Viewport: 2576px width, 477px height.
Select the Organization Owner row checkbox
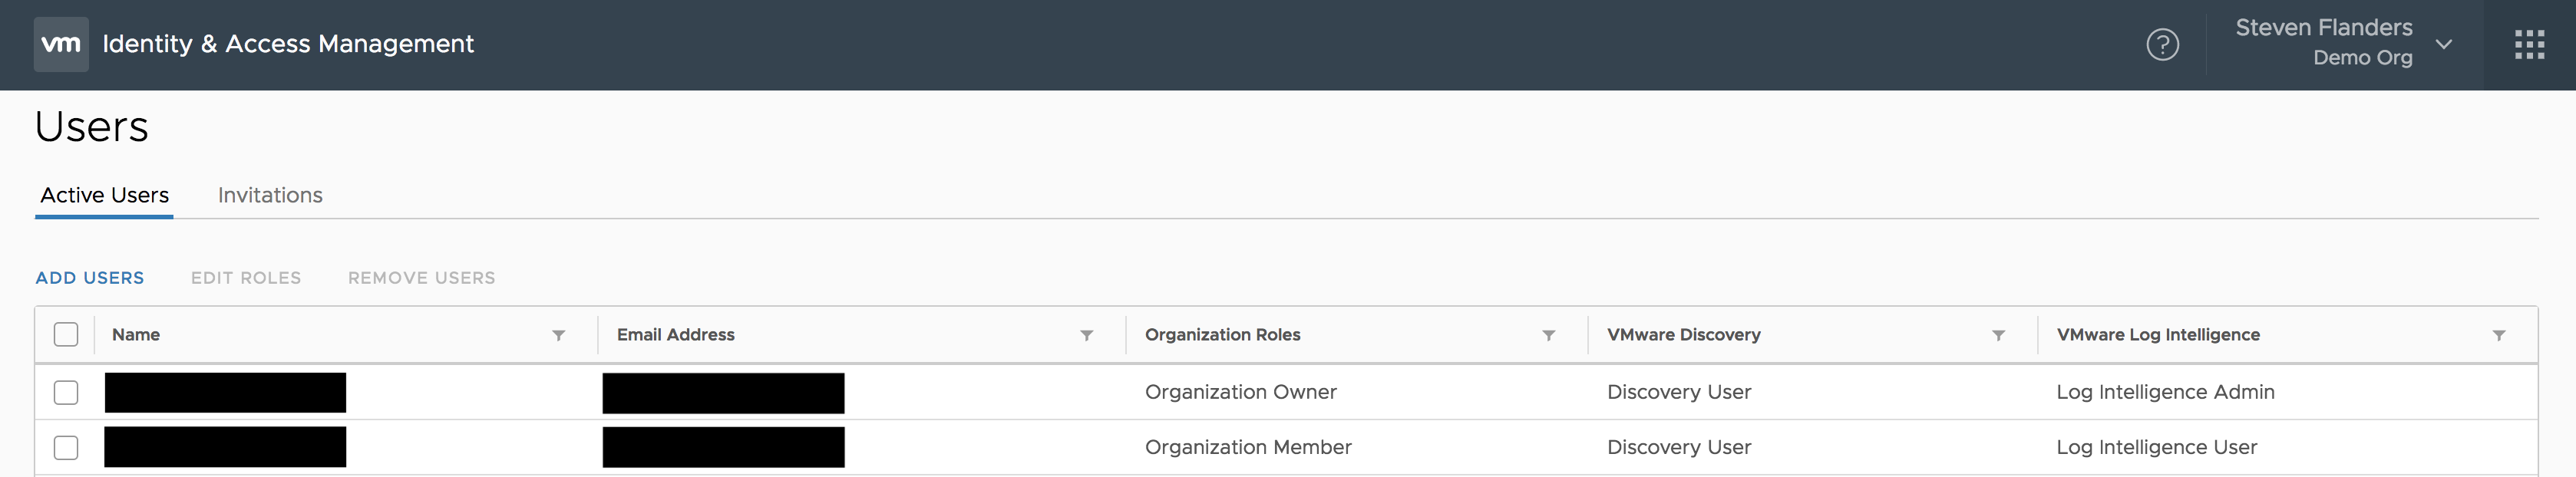(66, 392)
